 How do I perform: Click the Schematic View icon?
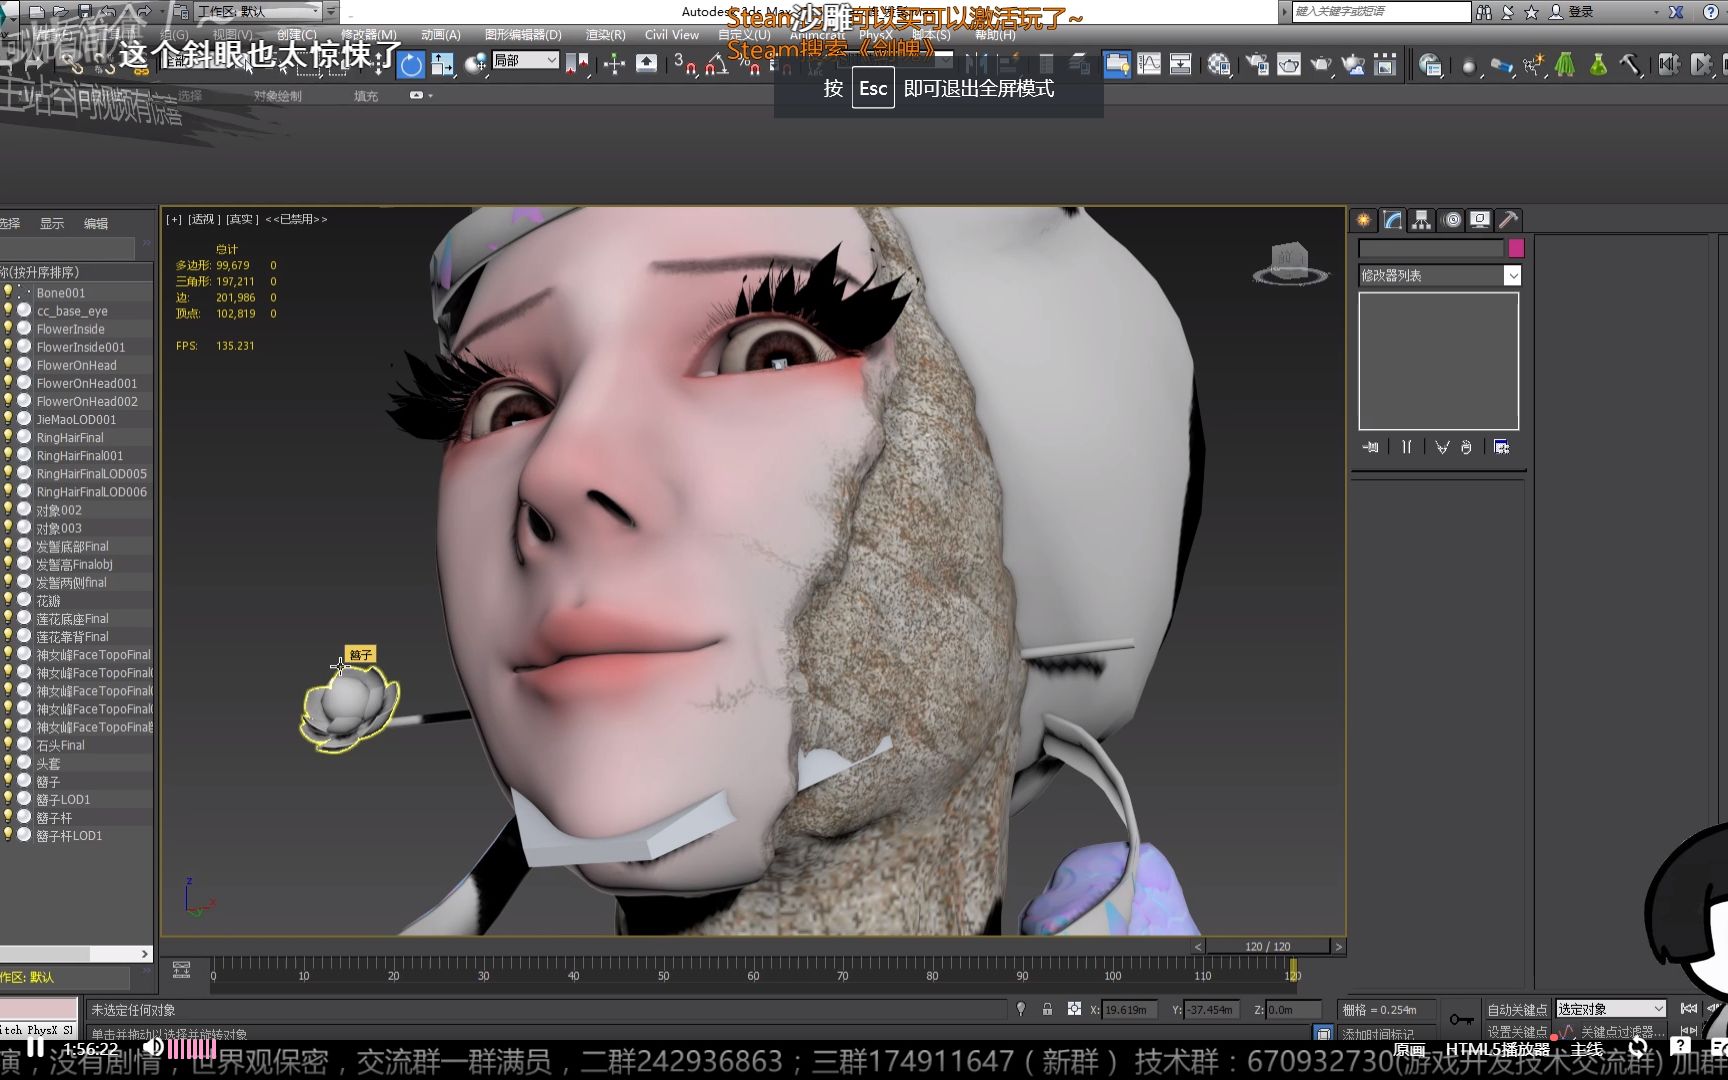pyautogui.click(x=1181, y=64)
